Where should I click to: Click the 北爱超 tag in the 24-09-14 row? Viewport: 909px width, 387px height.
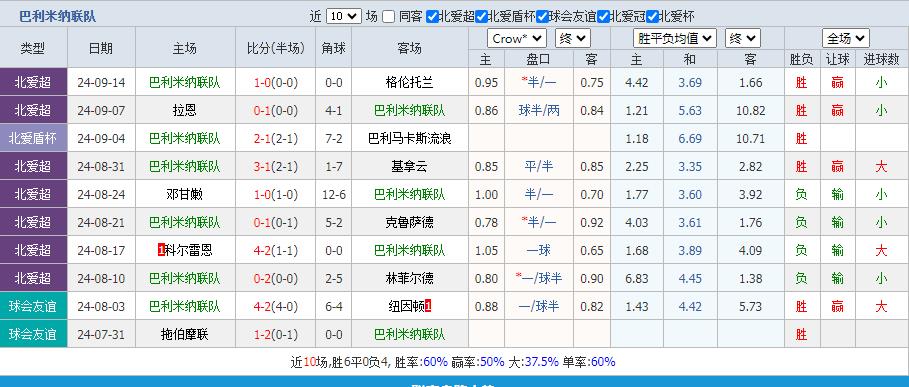[x=33, y=82]
